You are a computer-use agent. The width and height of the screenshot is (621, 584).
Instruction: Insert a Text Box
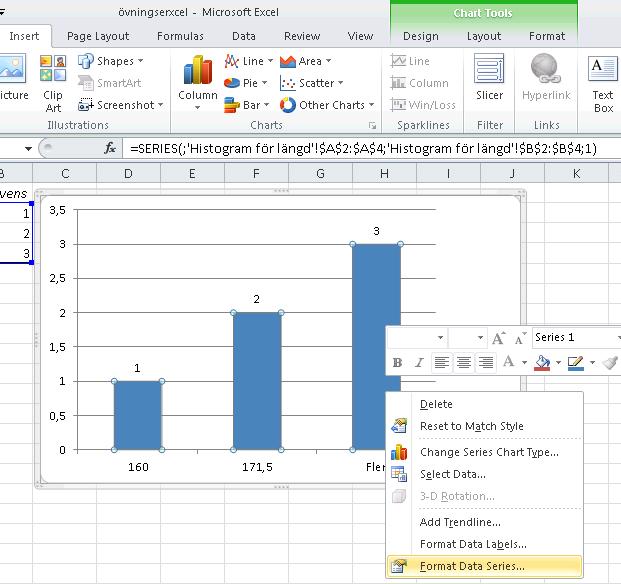tap(603, 84)
